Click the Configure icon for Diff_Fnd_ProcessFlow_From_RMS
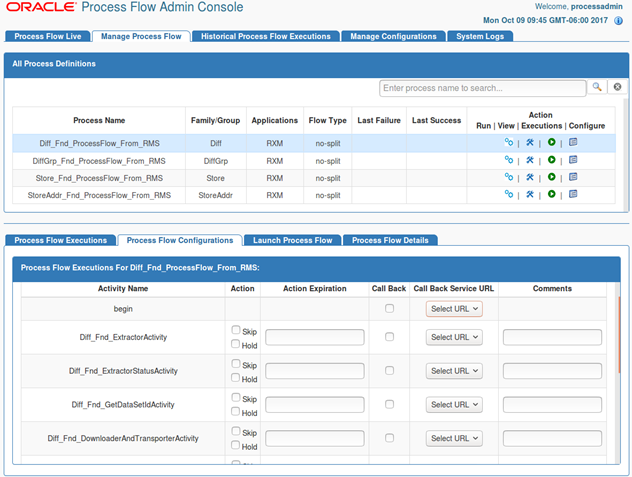632x477 pixels. click(x=573, y=142)
